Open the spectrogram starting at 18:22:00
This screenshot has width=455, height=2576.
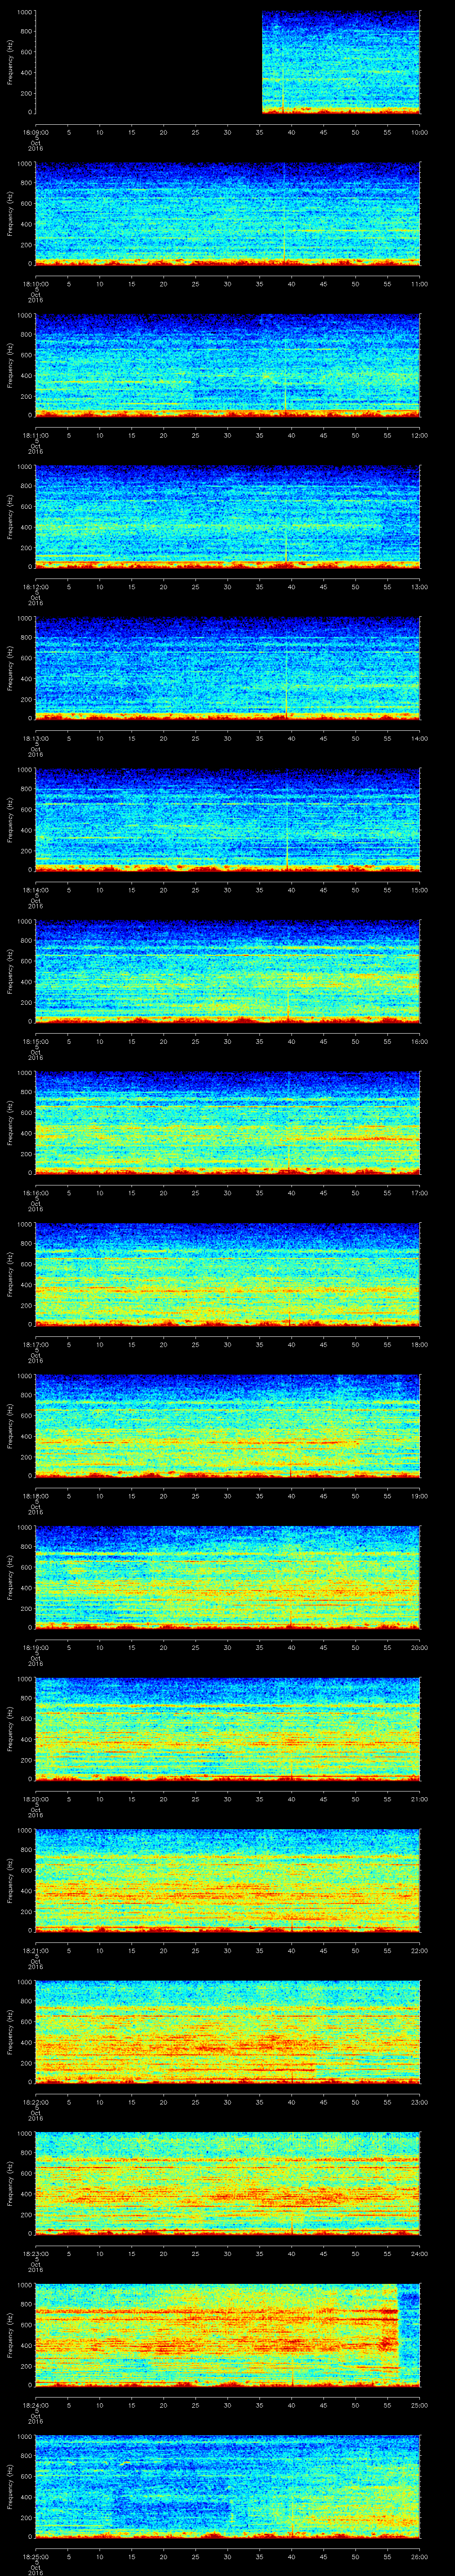click(x=228, y=2032)
